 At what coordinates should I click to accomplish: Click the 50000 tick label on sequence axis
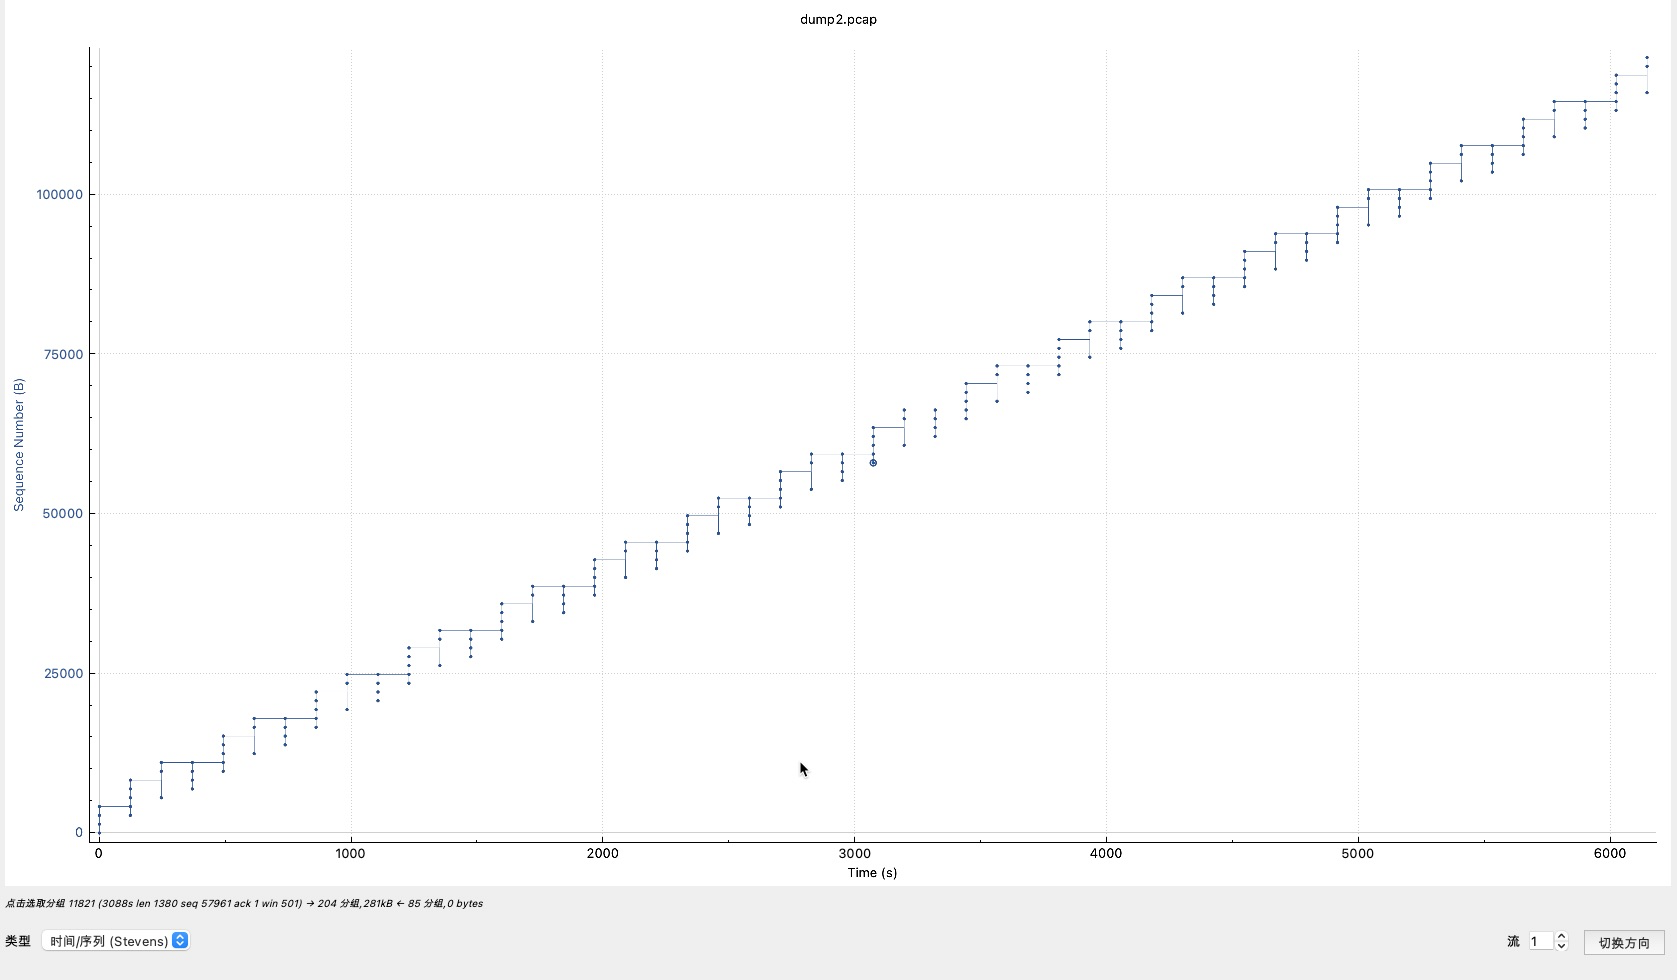(63, 513)
